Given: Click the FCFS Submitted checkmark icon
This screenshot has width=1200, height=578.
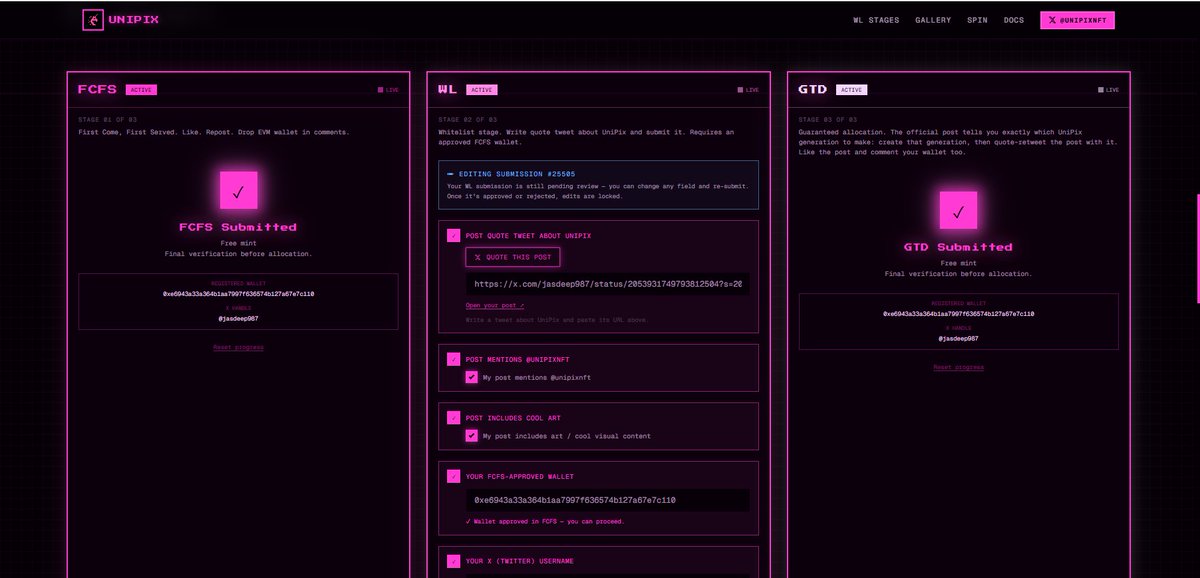Looking at the screenshot, I should coord(238,190).
